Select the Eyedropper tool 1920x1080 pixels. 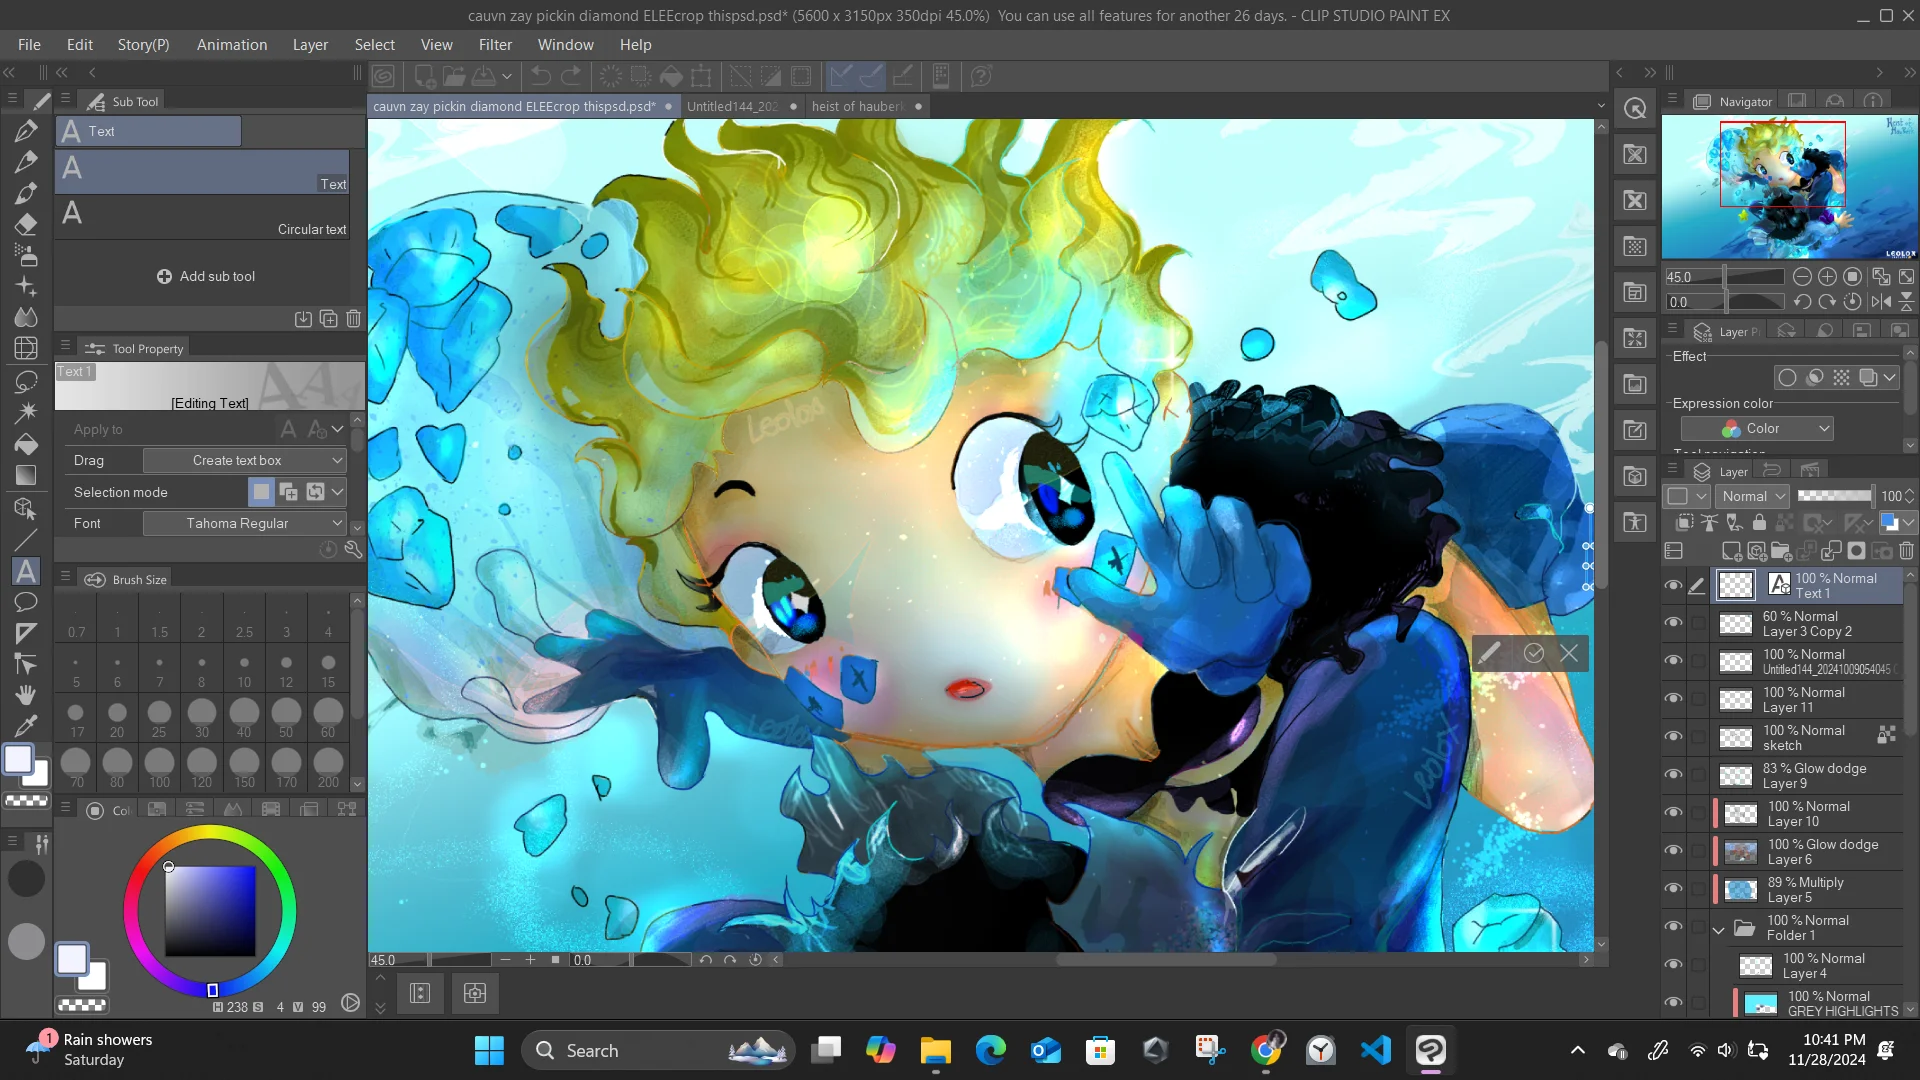(26, 725)
